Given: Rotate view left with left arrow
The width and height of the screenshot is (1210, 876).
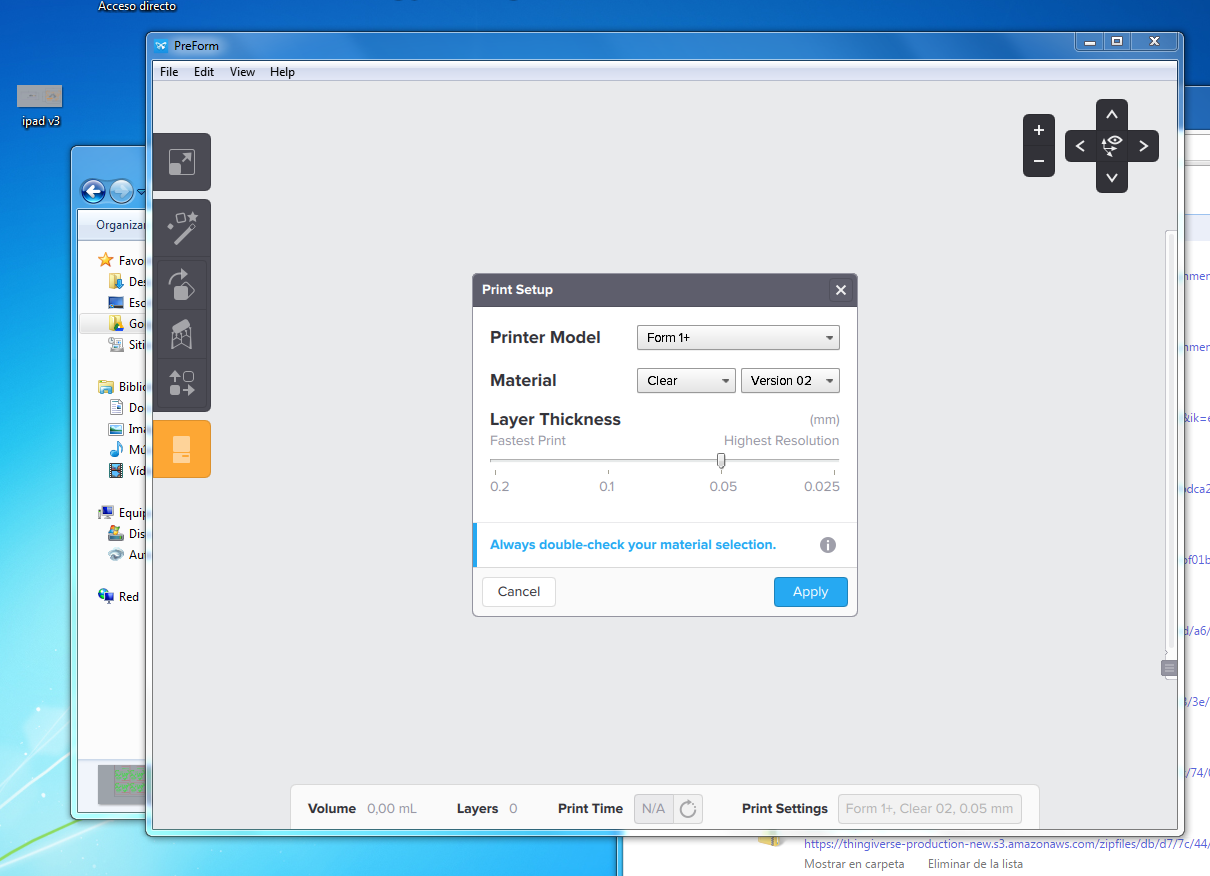Looking at the screenshot, I should (1080, 146).
